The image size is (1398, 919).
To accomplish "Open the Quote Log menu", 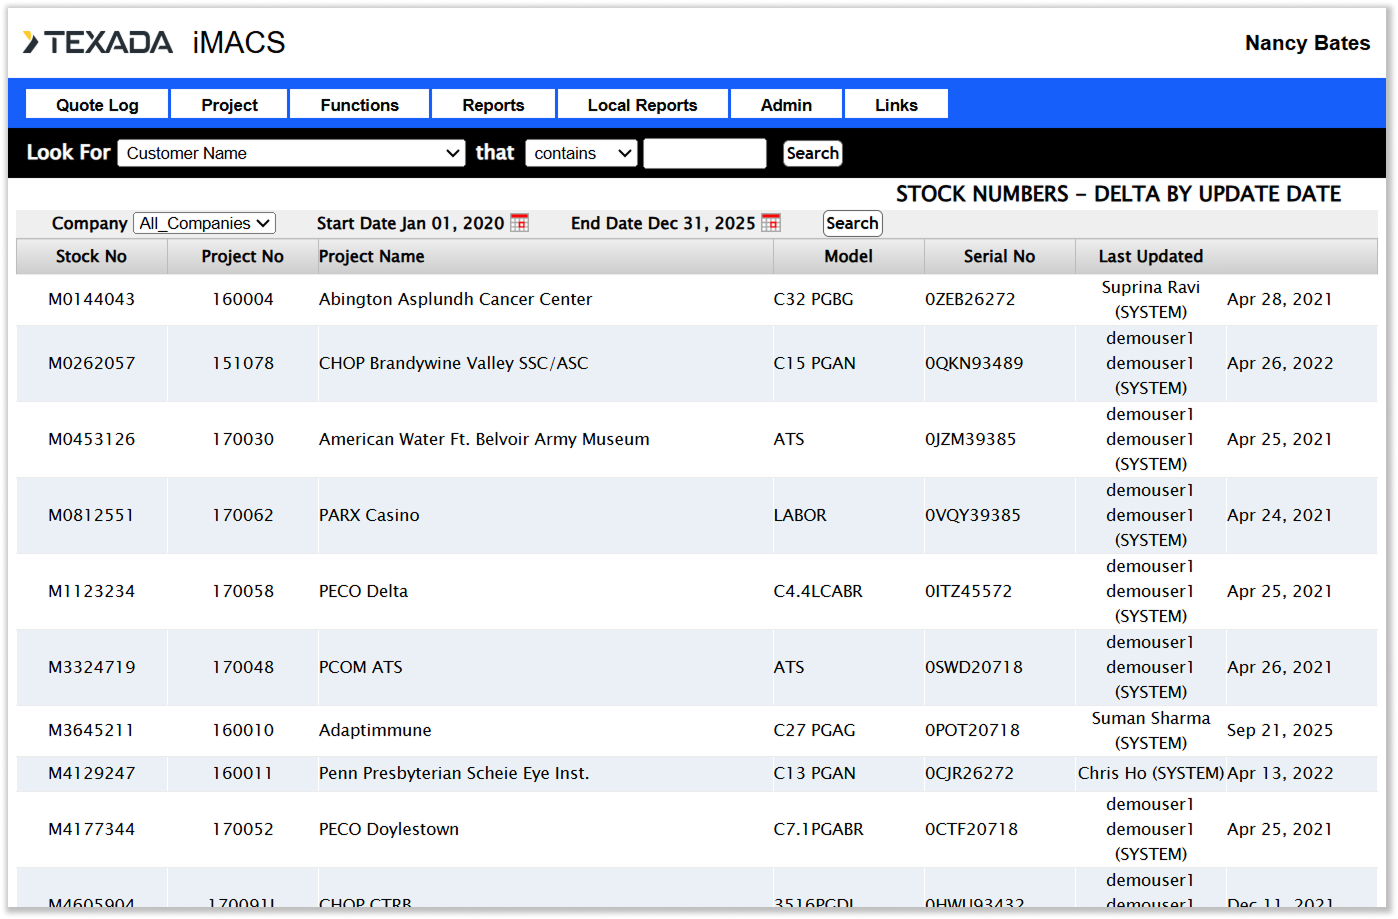I will tap(97, 105).
